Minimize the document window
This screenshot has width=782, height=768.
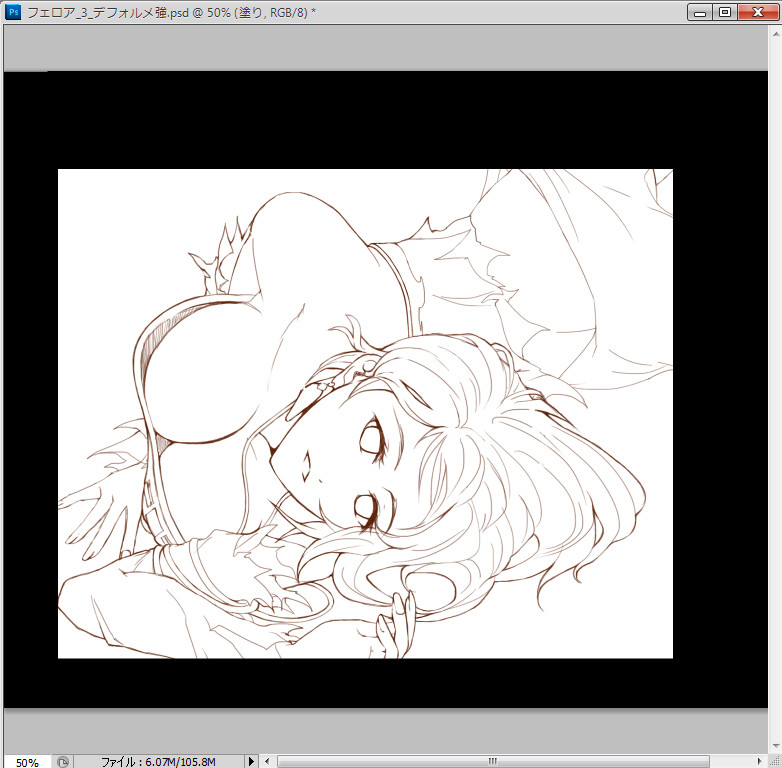[x=700, y=12]
